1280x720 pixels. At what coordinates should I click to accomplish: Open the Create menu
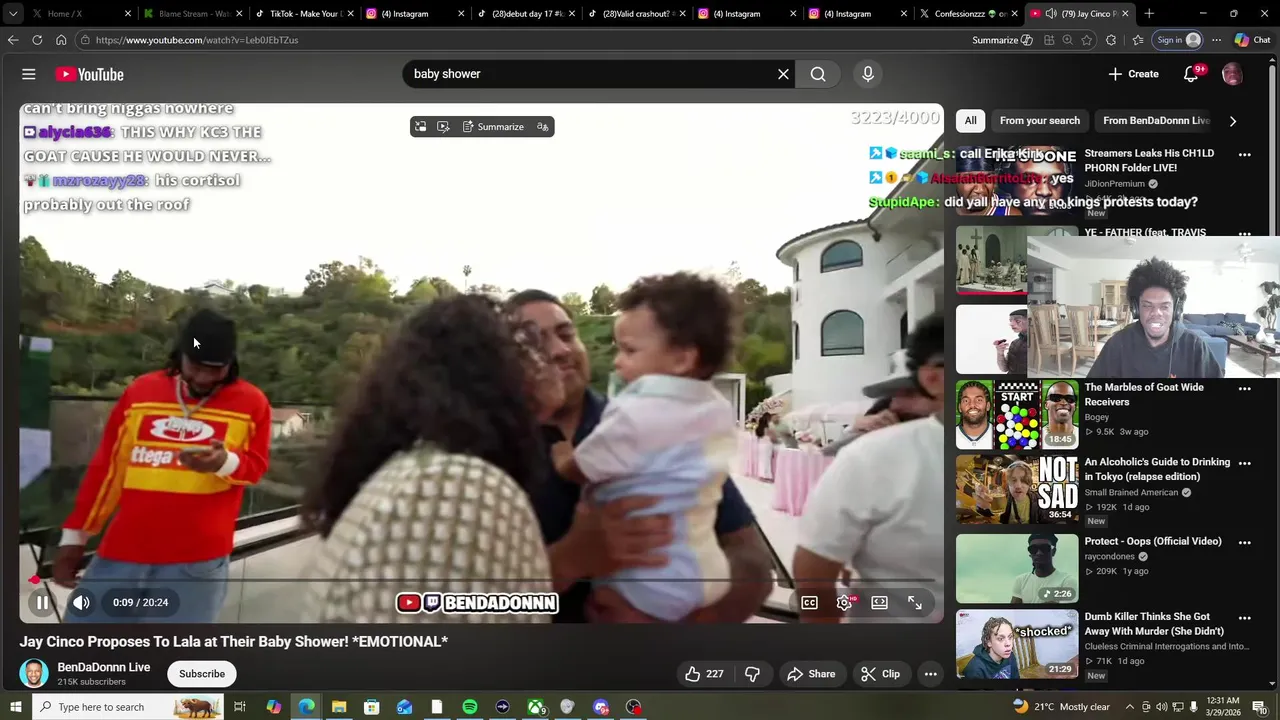point(1133,74)
